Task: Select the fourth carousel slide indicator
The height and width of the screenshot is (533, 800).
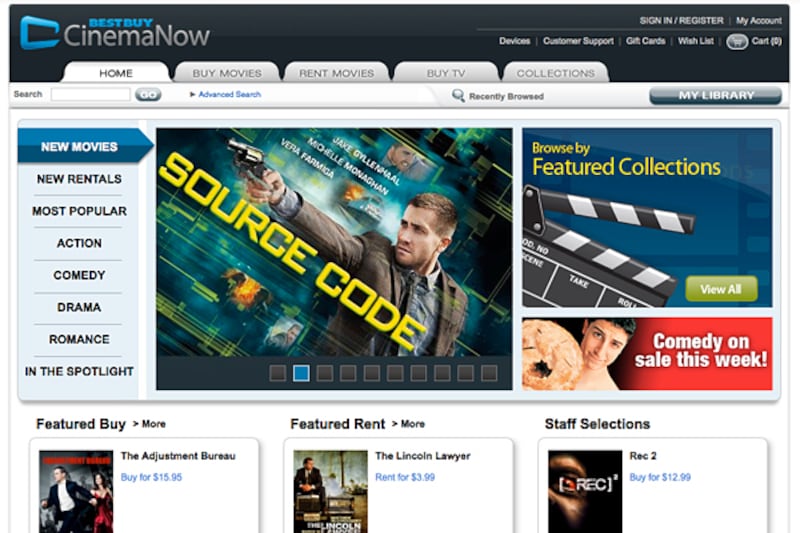Action: (x=348, y=373)
